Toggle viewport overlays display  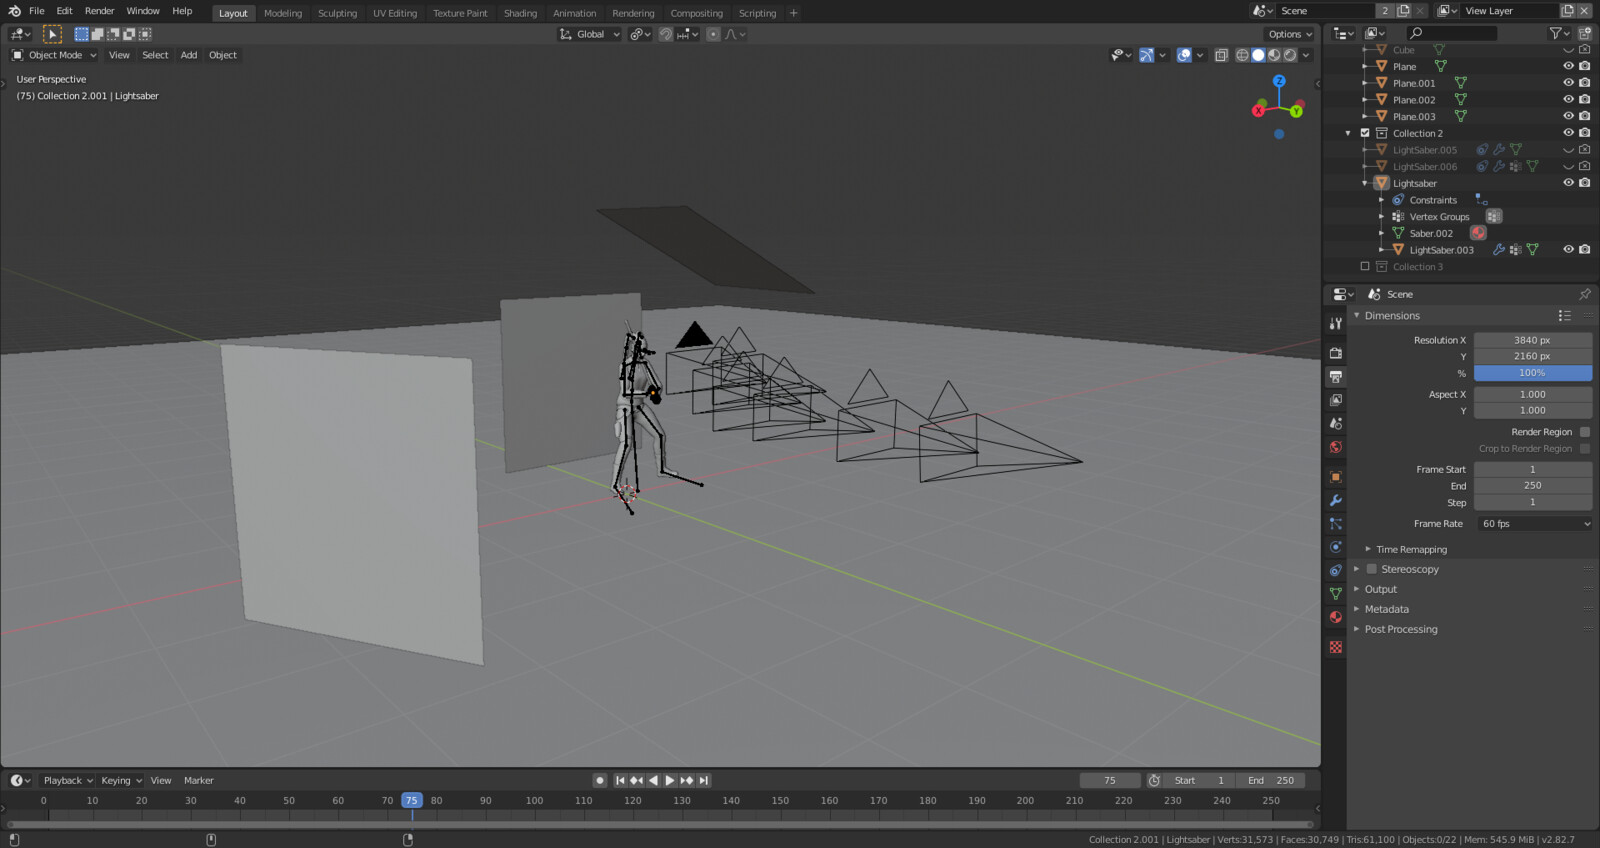1184,55
